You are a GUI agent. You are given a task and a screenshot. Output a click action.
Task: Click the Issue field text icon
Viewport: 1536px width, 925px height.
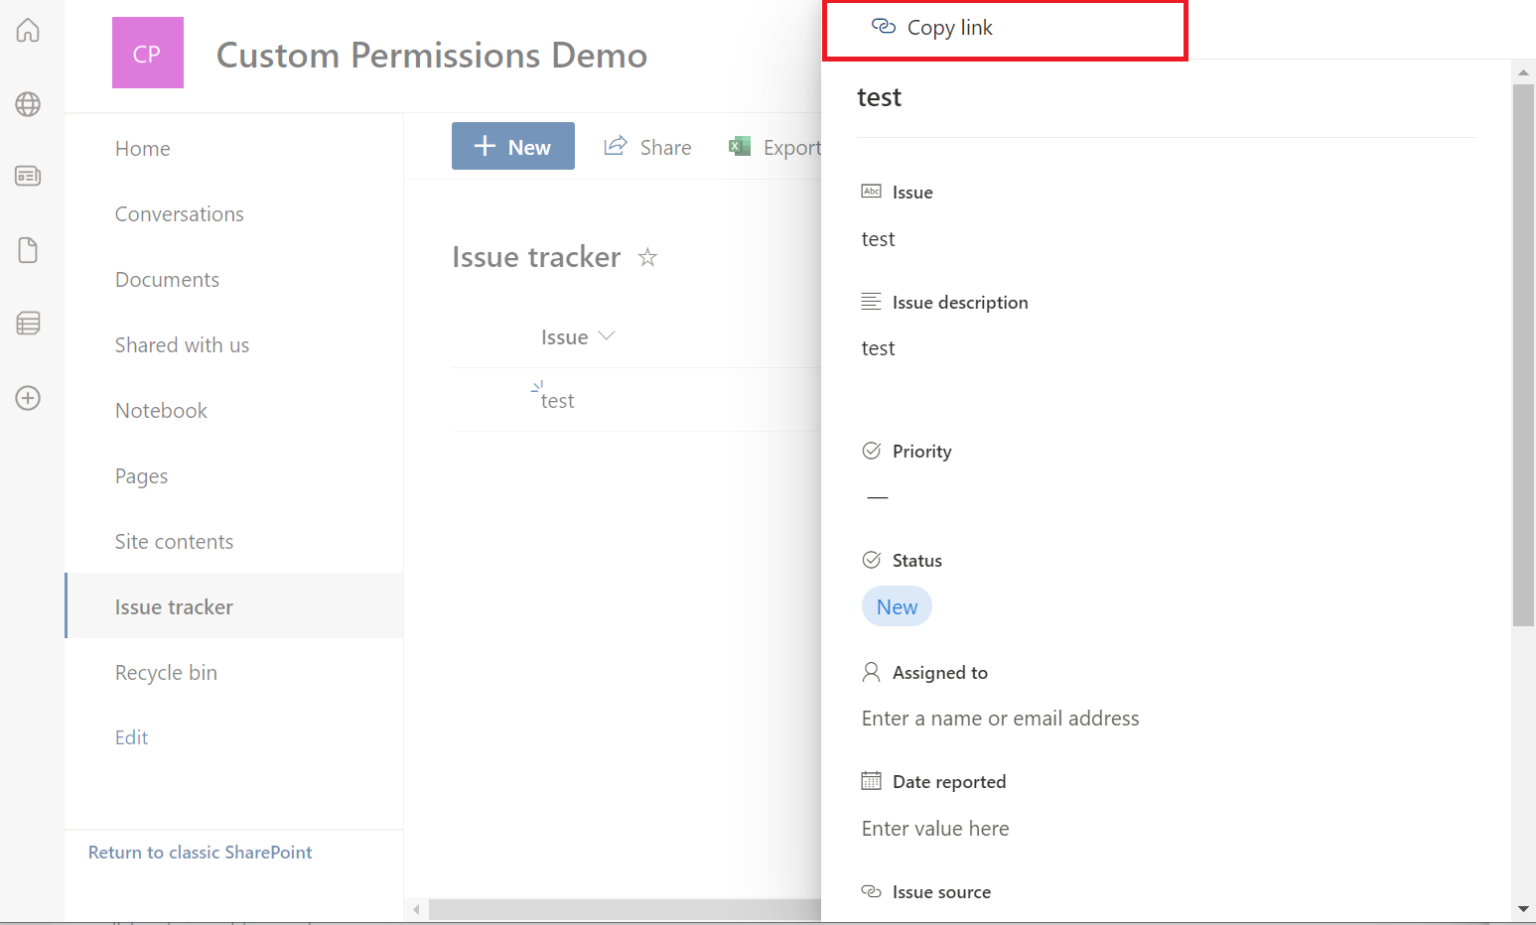pos(871,191)
